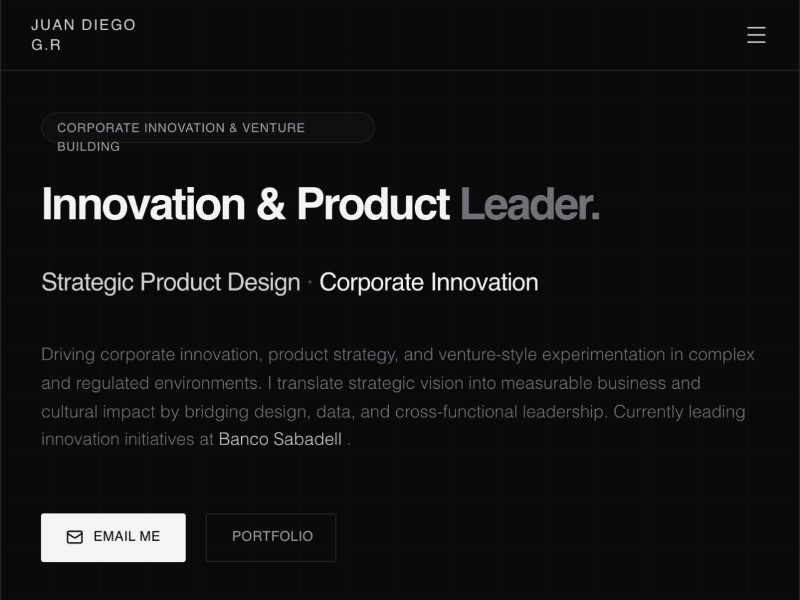This screenshot has width=800, height=600.
Task: Click the "Strategic Product Design" subtitle
Action: point(170,282)
